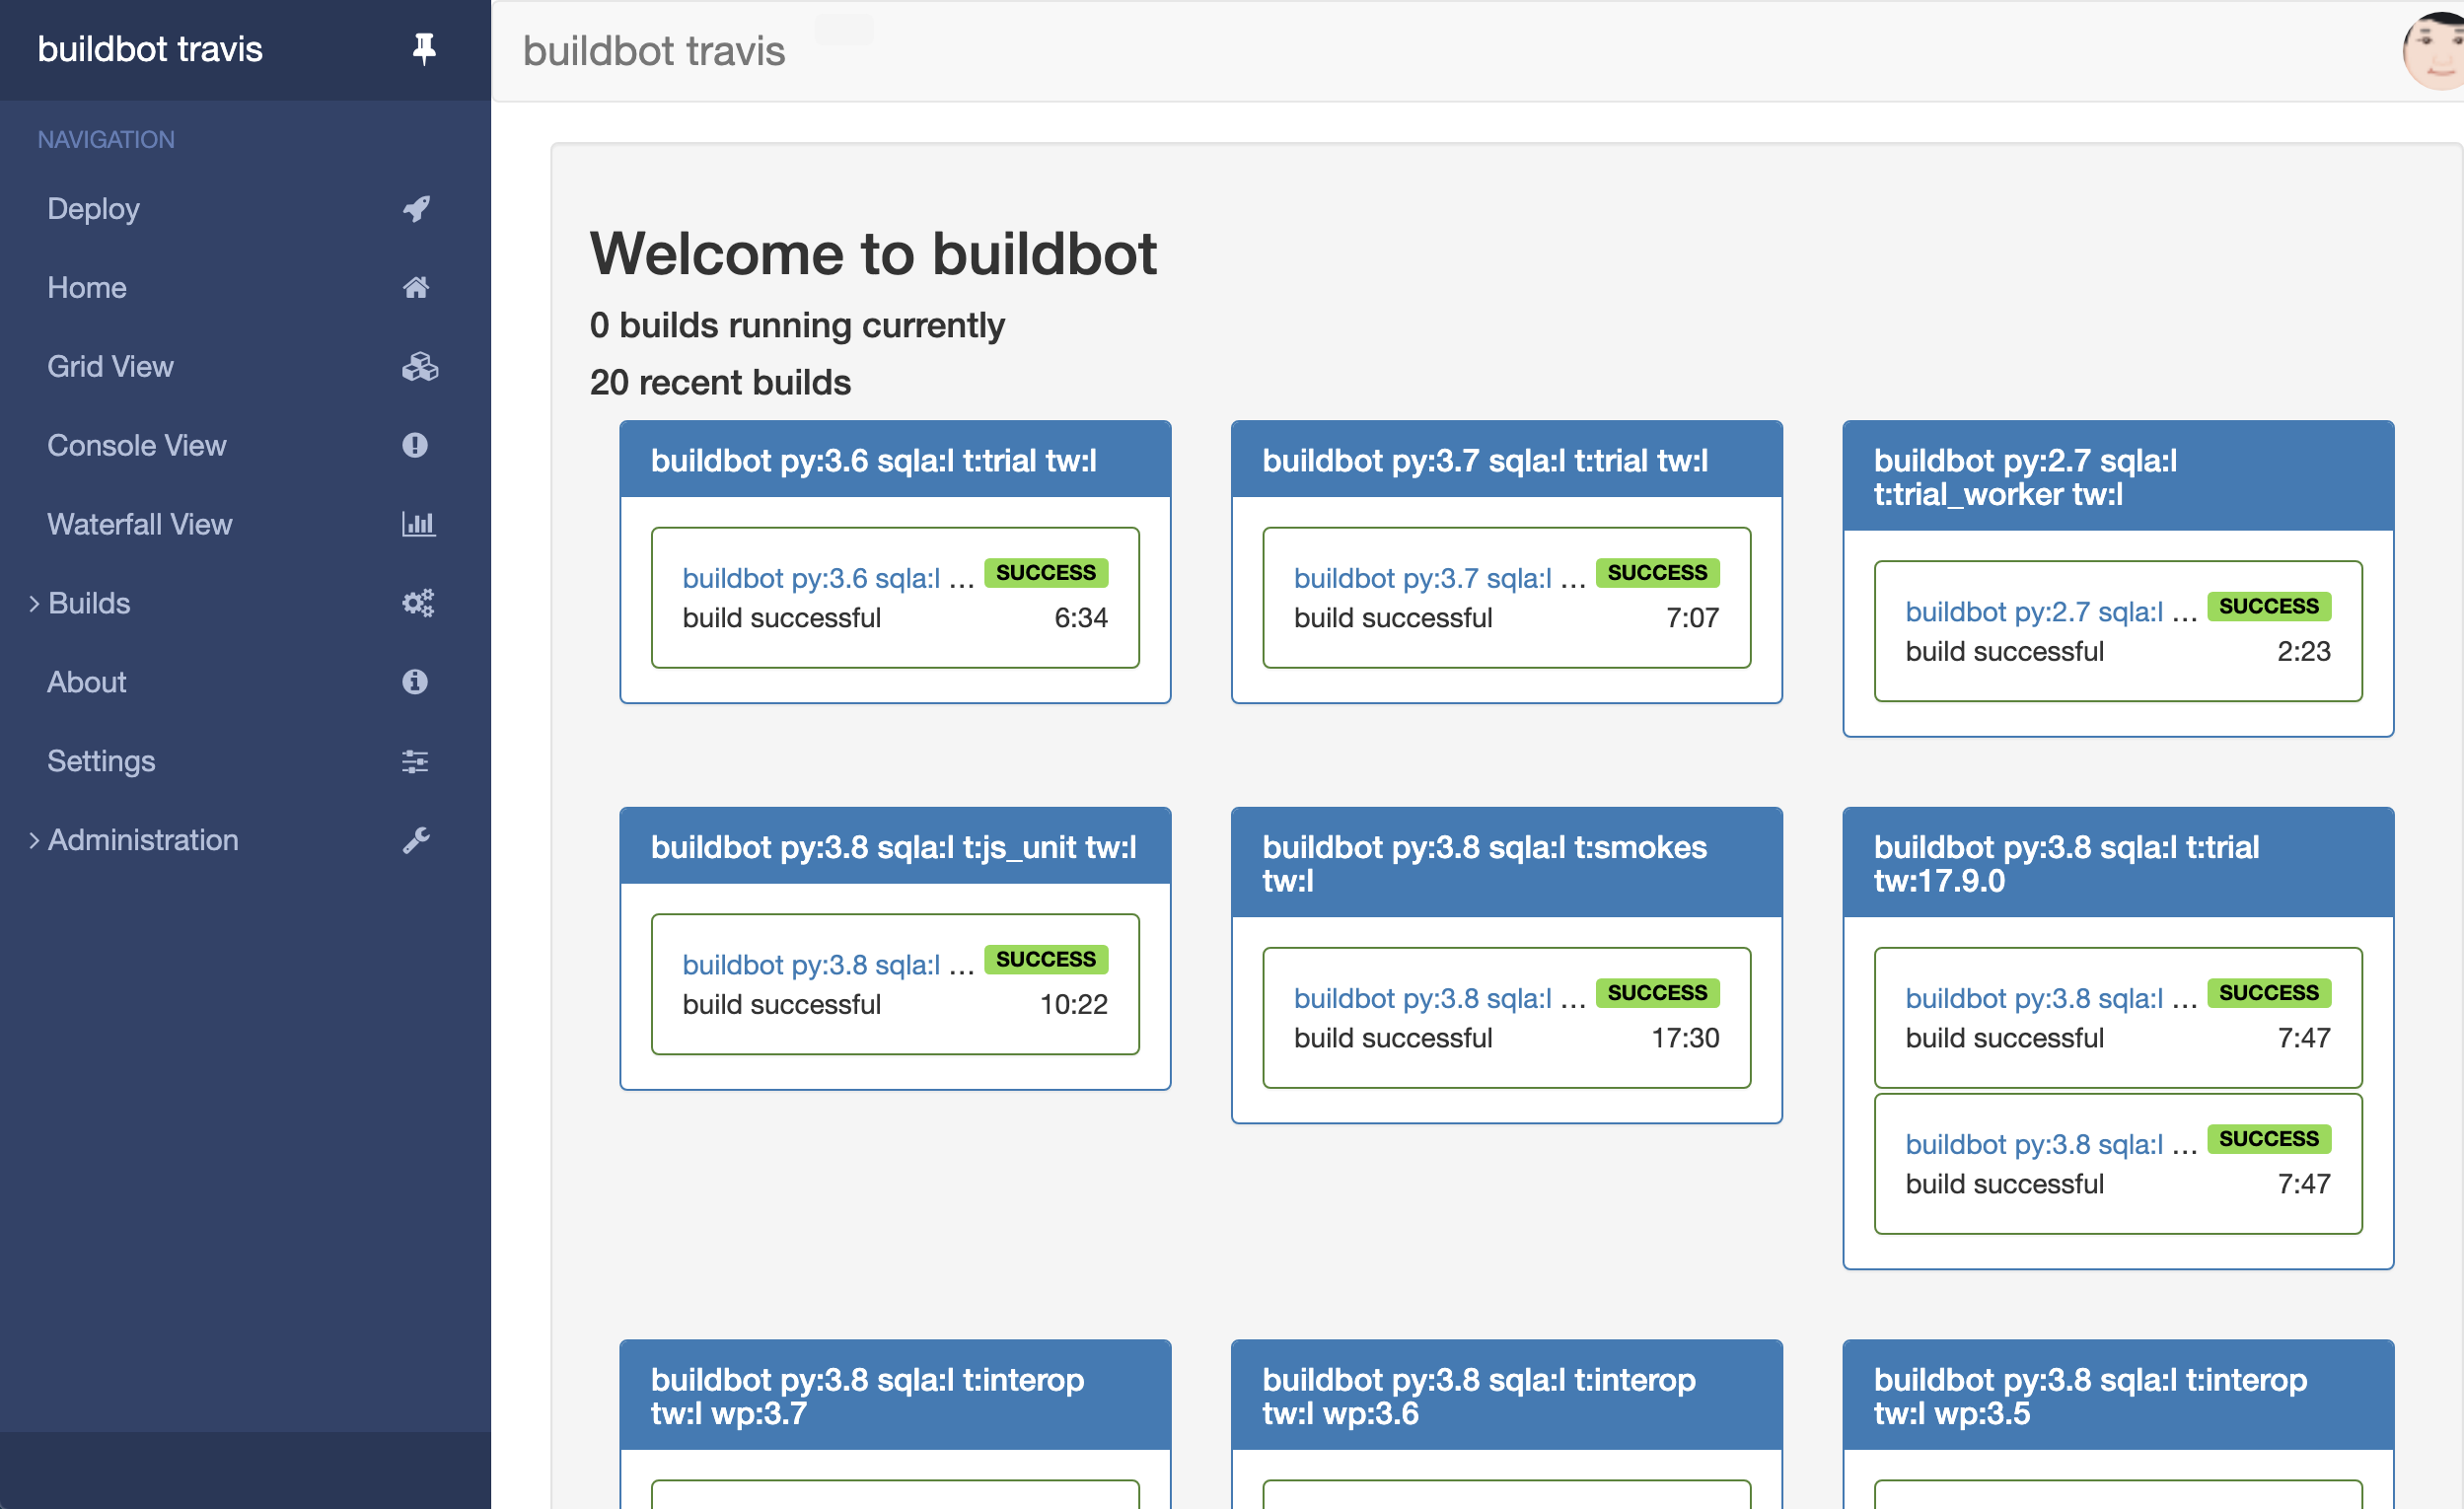The width and height of the screenshot is (2464, 1509).
Task: Click the Welcome to buildbot heading
Action: pyautogui.click(x=873, y=253)
